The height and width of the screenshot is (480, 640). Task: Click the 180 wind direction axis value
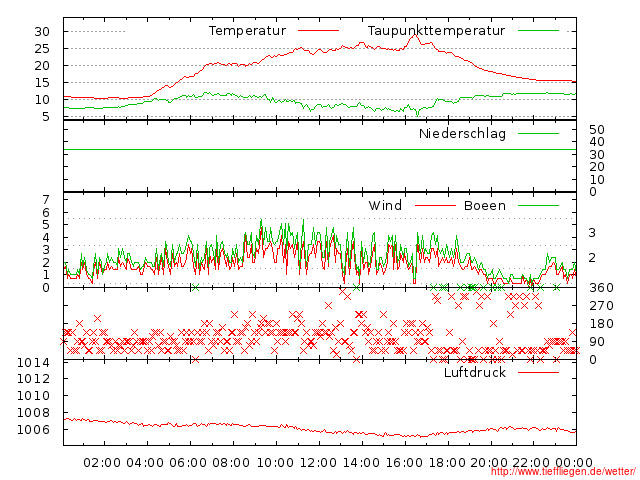pyautogui.click(x=601, y=324)
